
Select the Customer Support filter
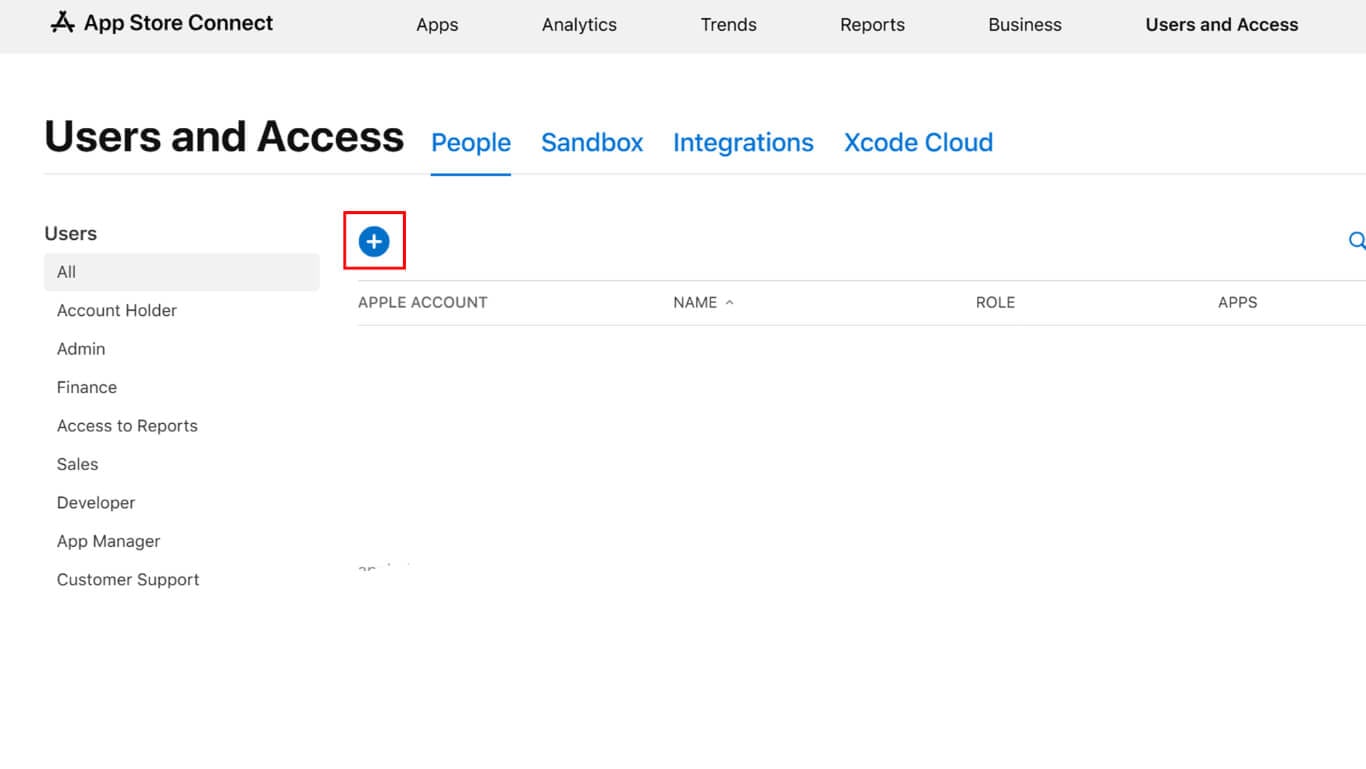128,580
